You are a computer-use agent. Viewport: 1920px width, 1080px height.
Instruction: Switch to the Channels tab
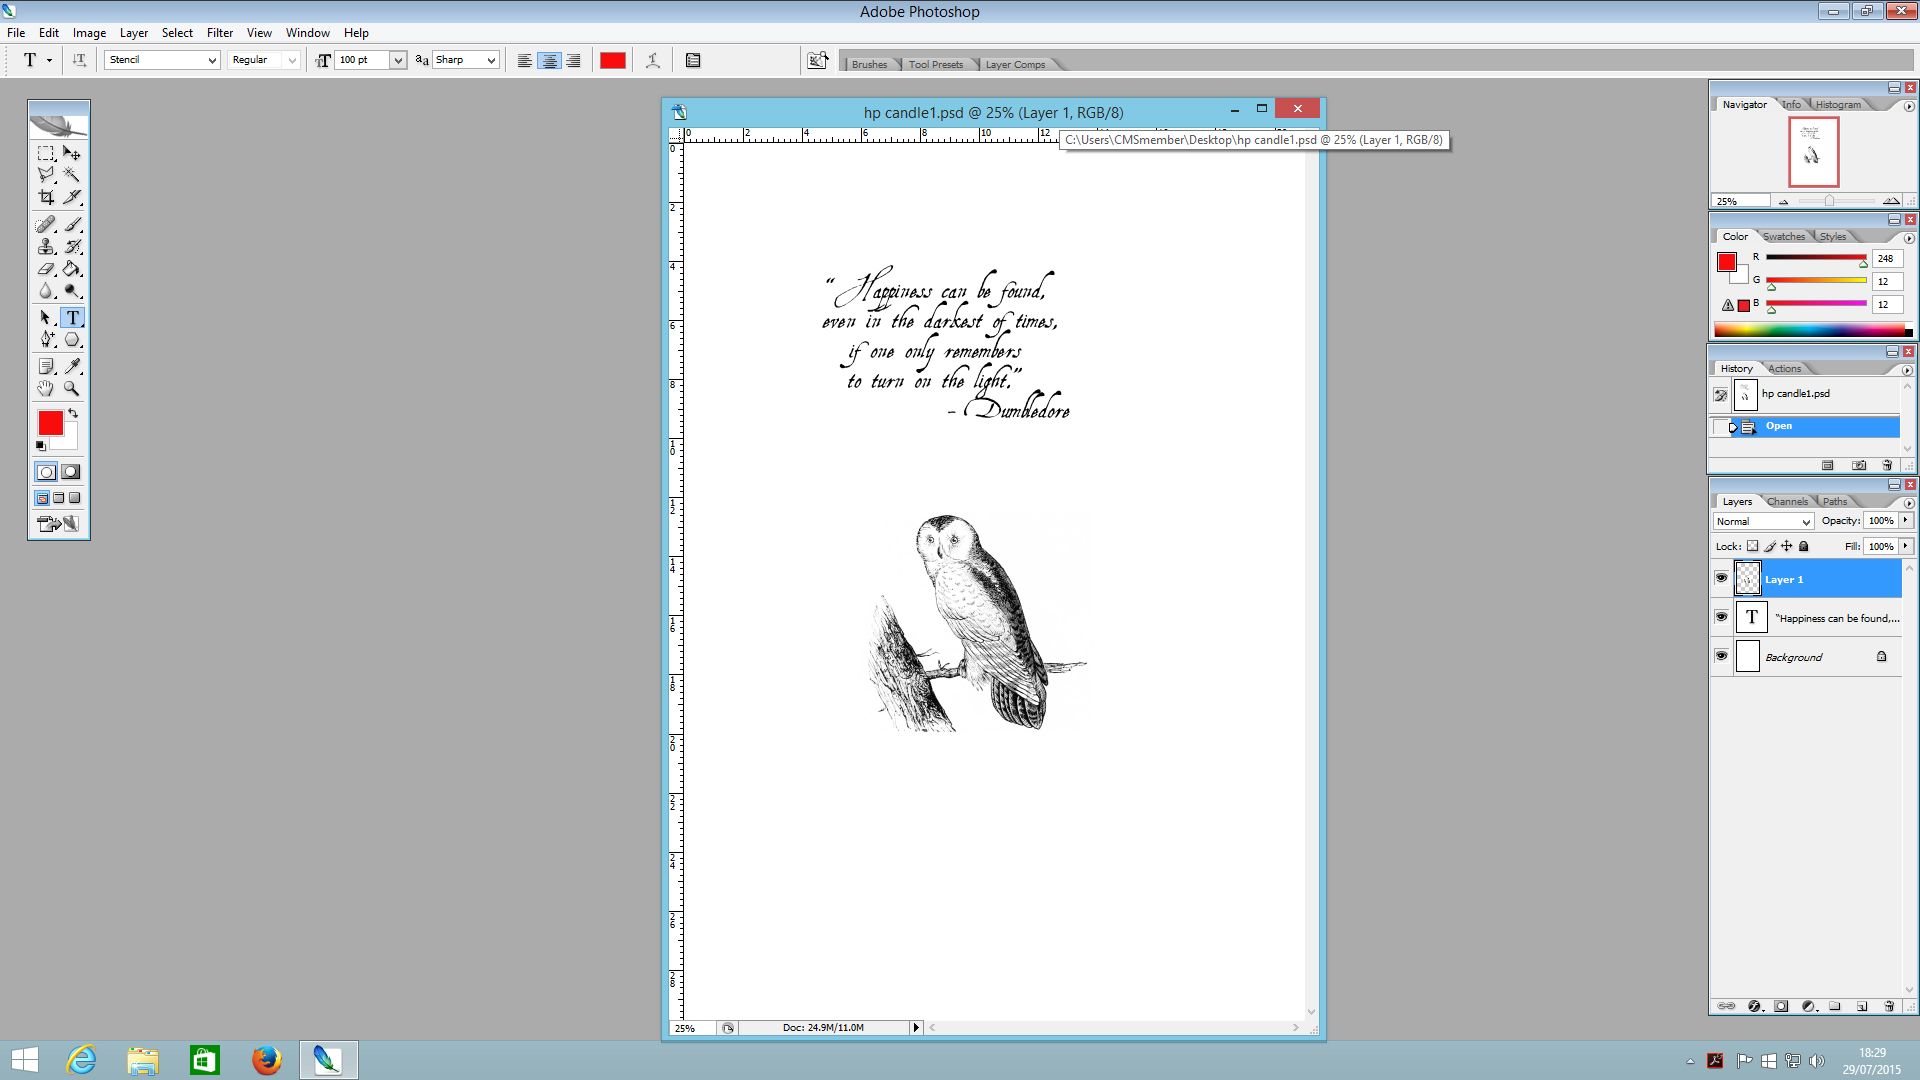tap(1787, 502)
